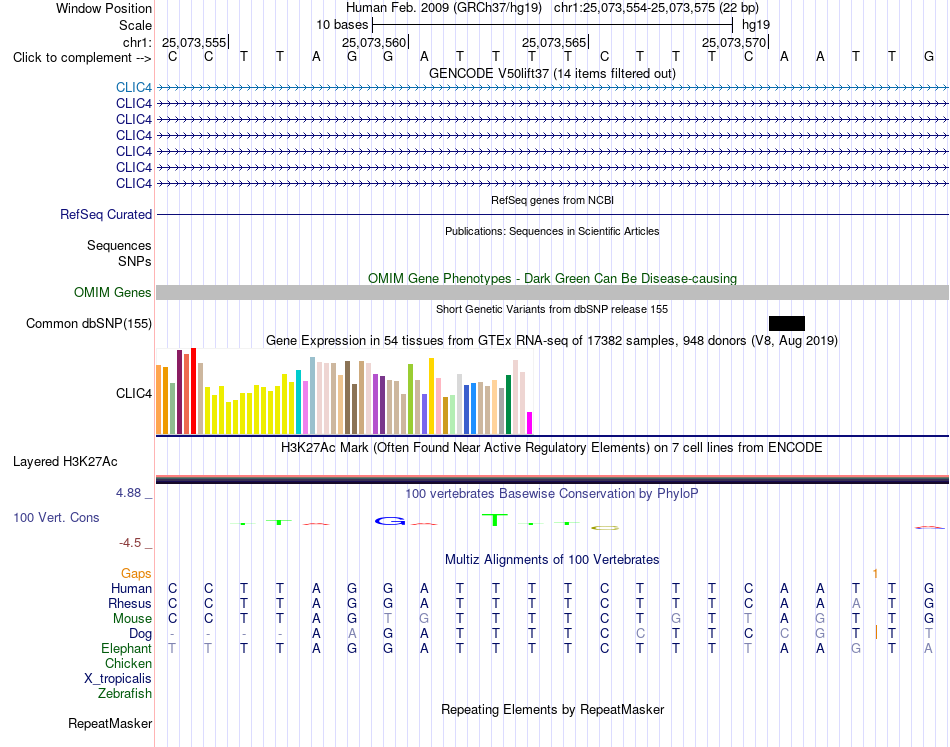Select the cyan bar in GTEx chart

tap(298, 402)
